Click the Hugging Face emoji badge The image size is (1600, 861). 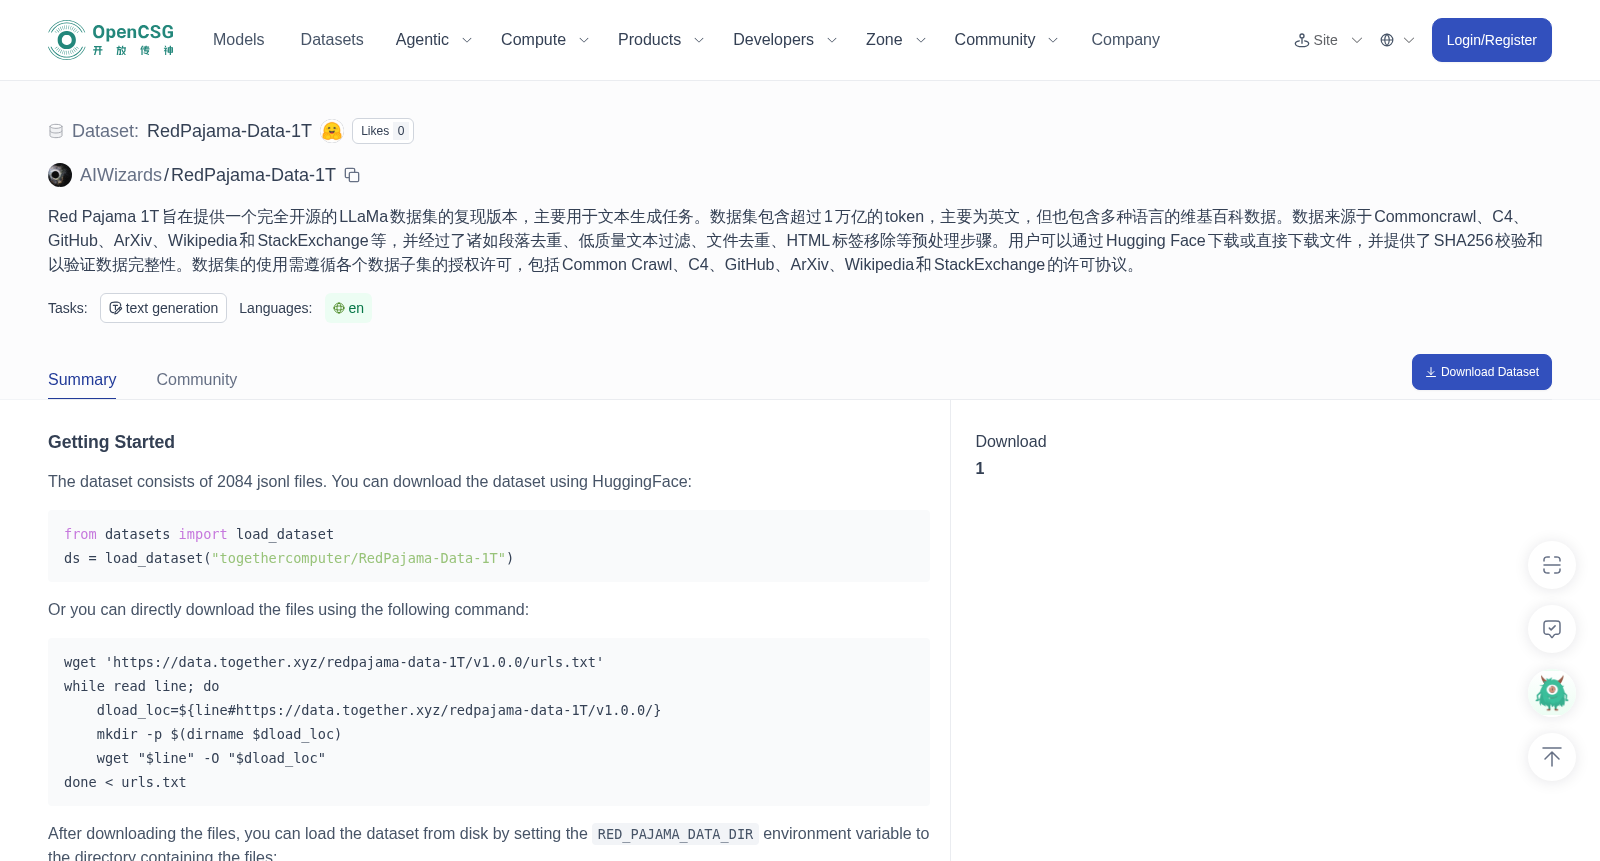[x=332, y=131]
